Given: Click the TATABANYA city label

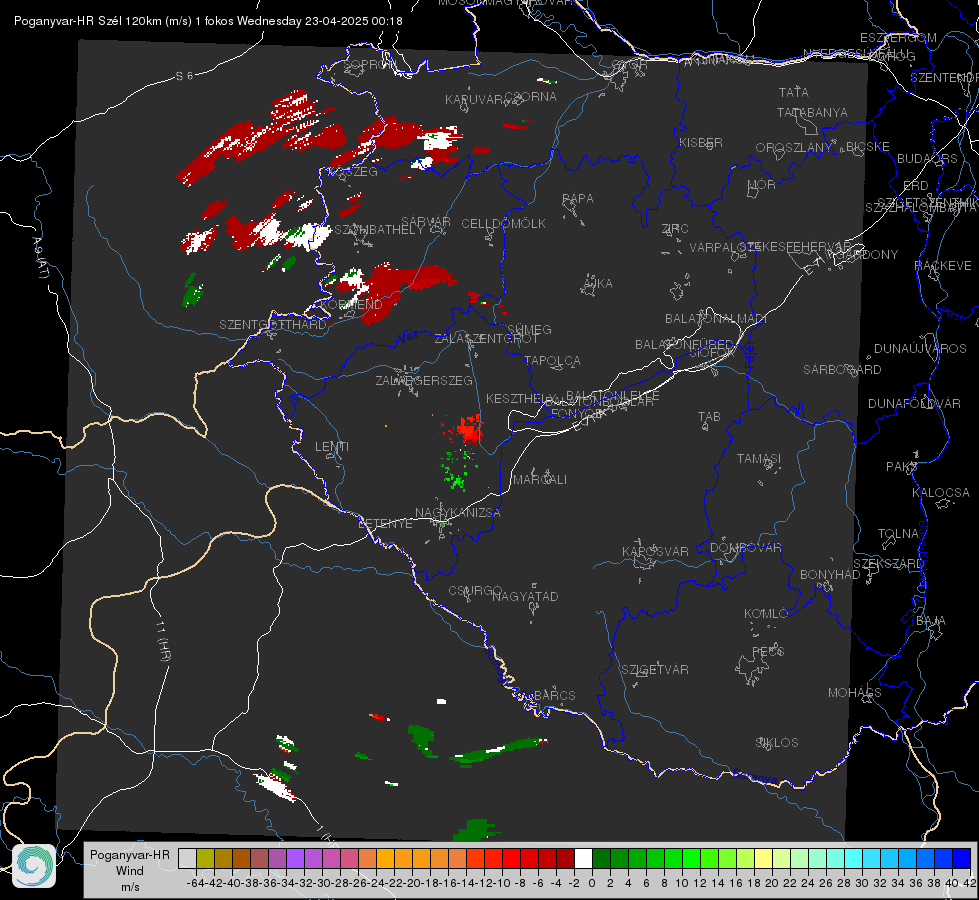Looking at the screenshot, I should [x=812, y=112].
